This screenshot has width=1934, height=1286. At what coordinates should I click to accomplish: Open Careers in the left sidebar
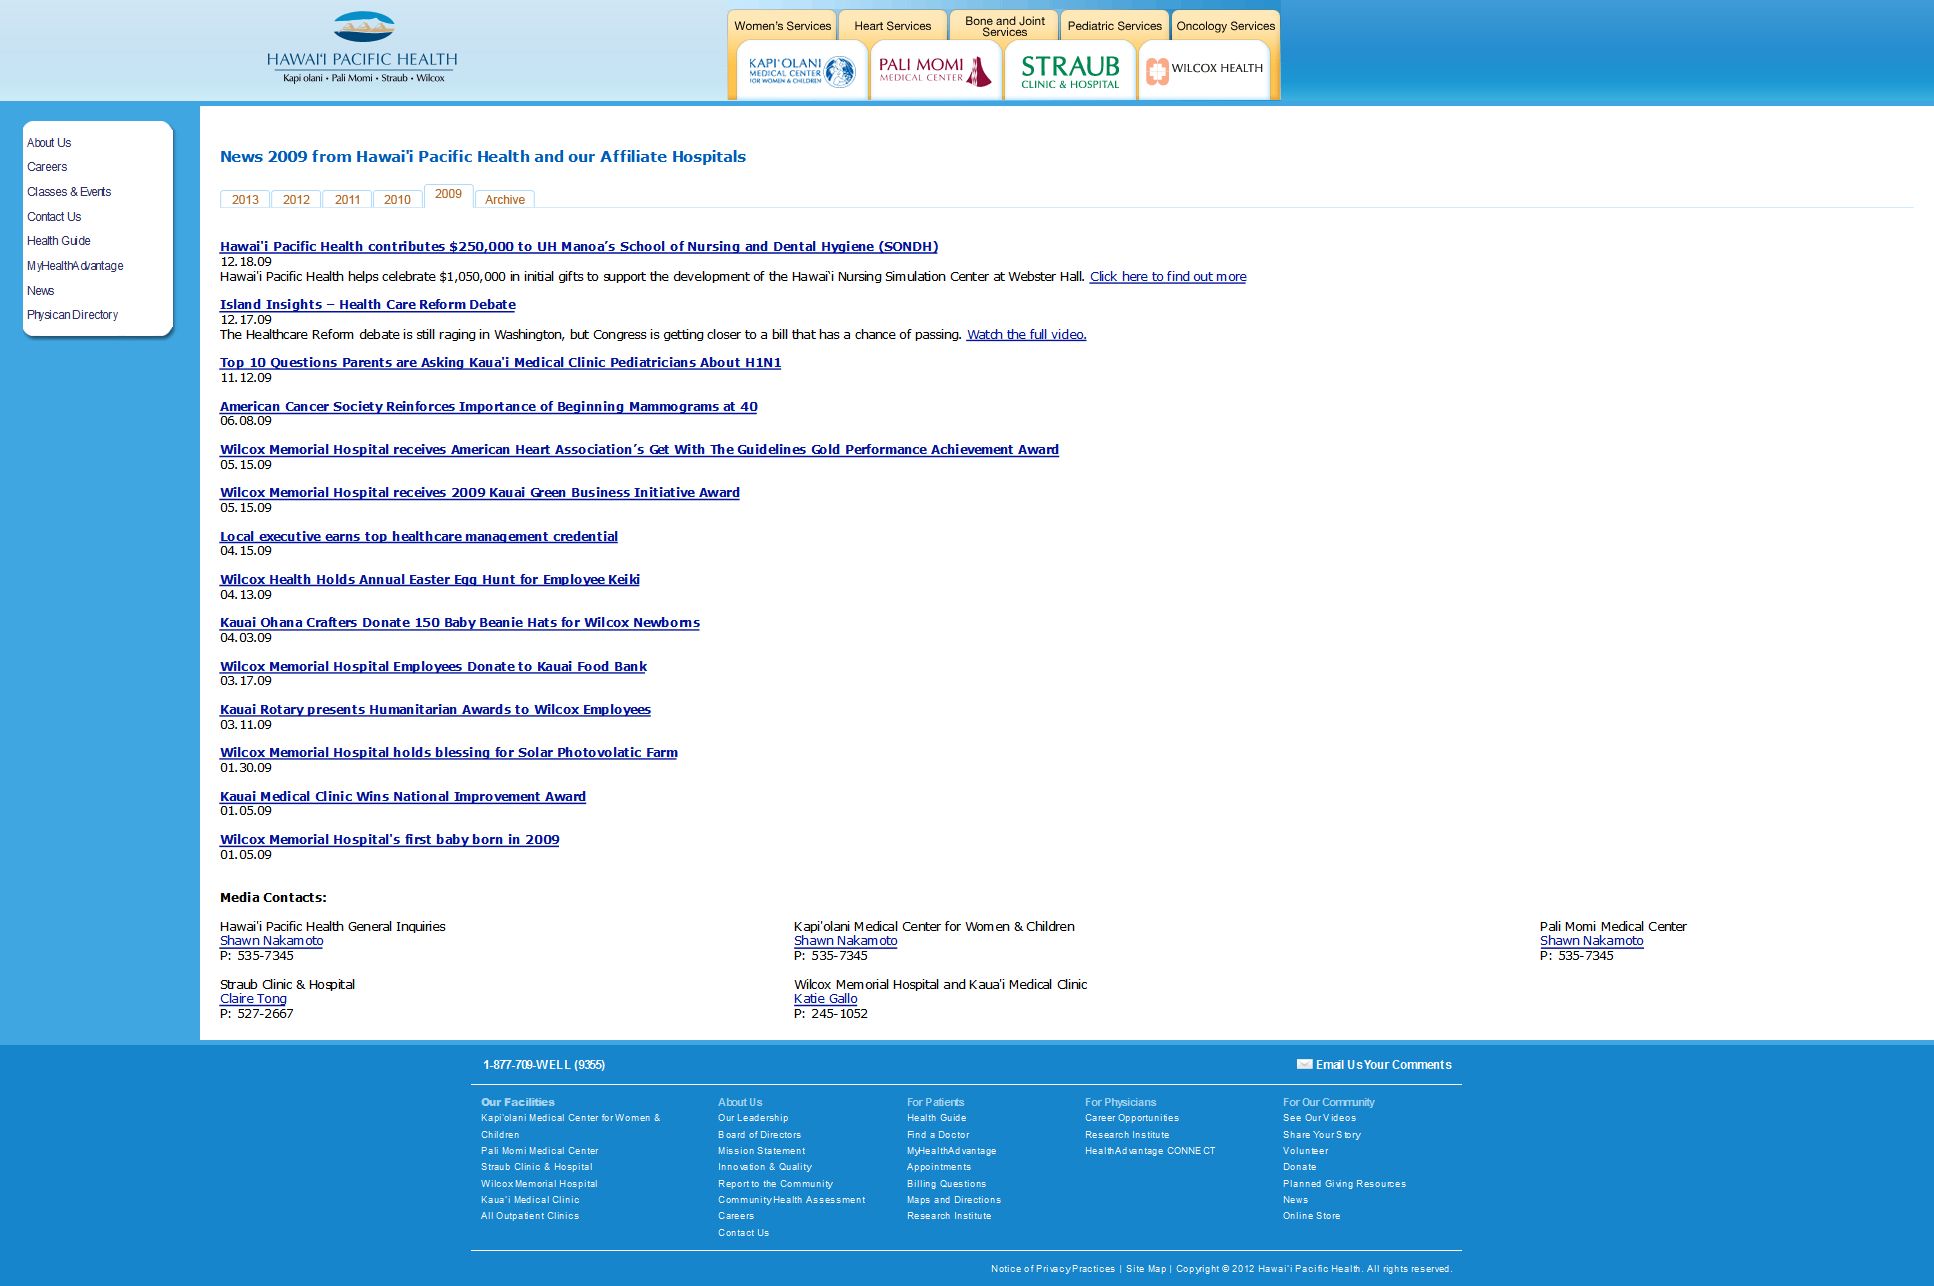tap(47, 167)
